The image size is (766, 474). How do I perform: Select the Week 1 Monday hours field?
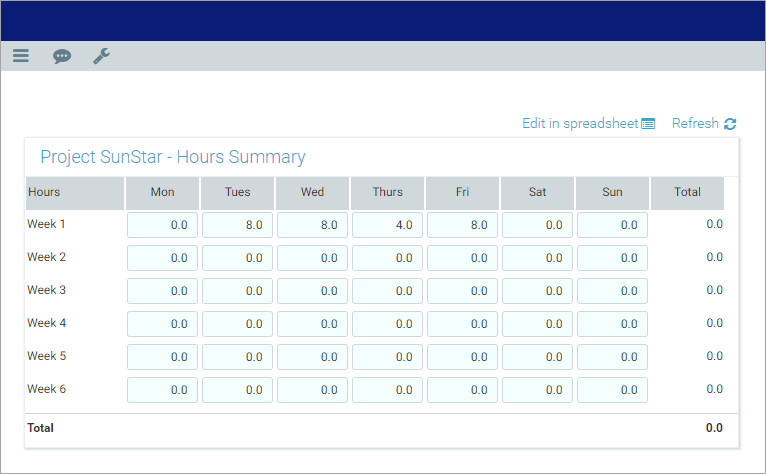click(162, 225)
